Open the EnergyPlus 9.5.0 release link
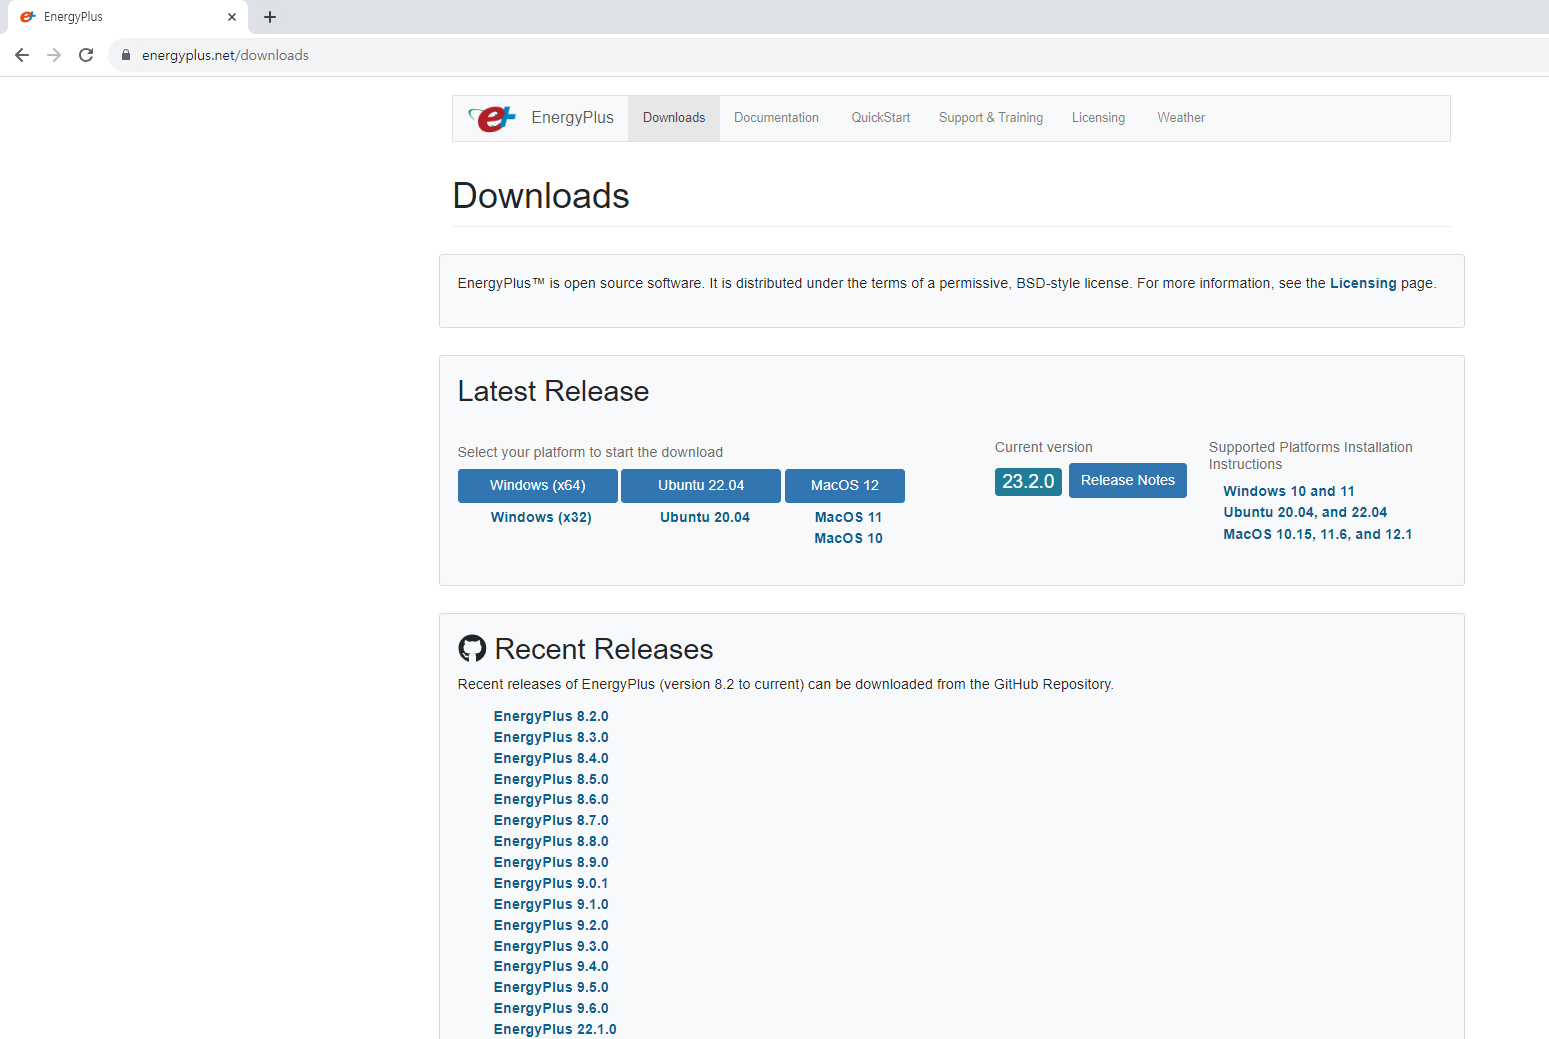The width and height of the screenshot is (1549, 1039). (551, 987)
